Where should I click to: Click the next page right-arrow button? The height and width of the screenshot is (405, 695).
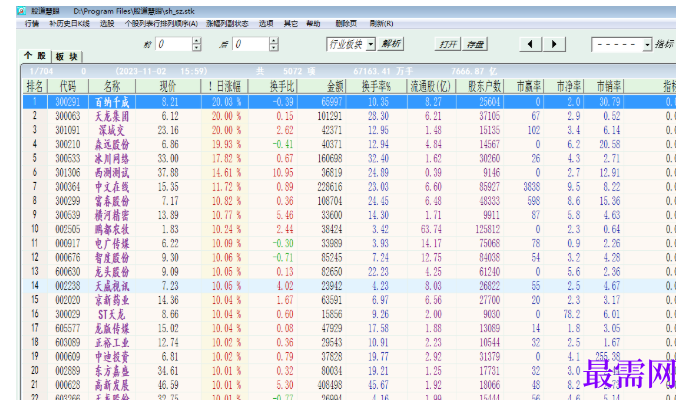pyautogui.click(x=554, y=44)
